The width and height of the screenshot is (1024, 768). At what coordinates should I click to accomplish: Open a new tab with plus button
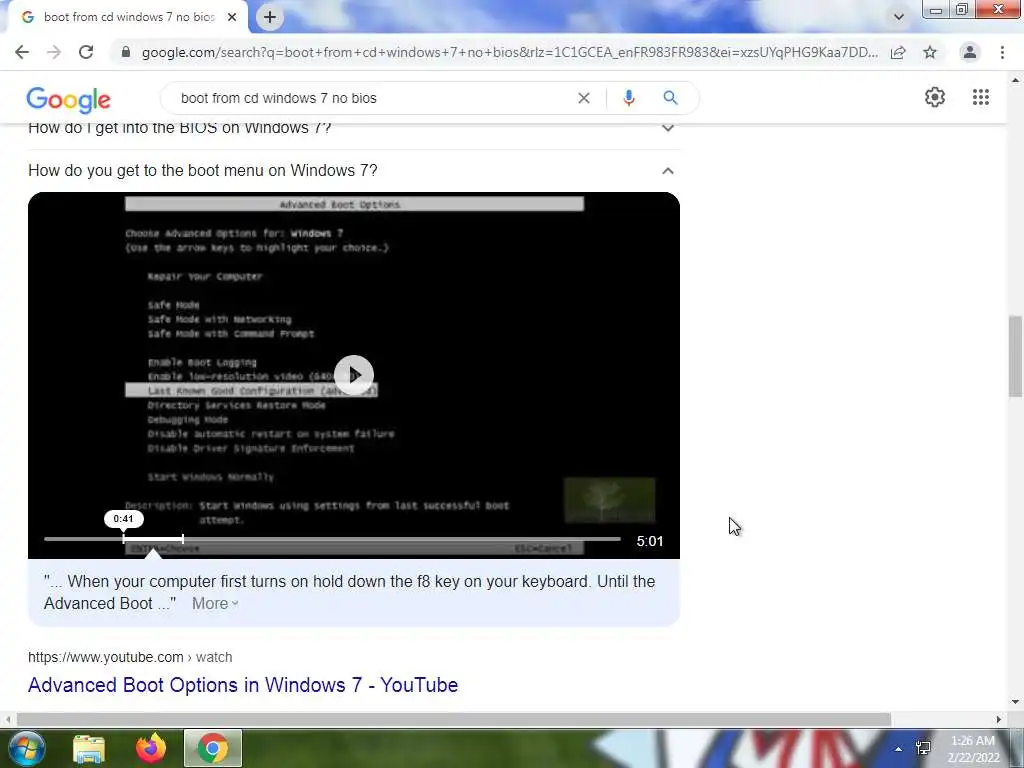tap(270, 17)
